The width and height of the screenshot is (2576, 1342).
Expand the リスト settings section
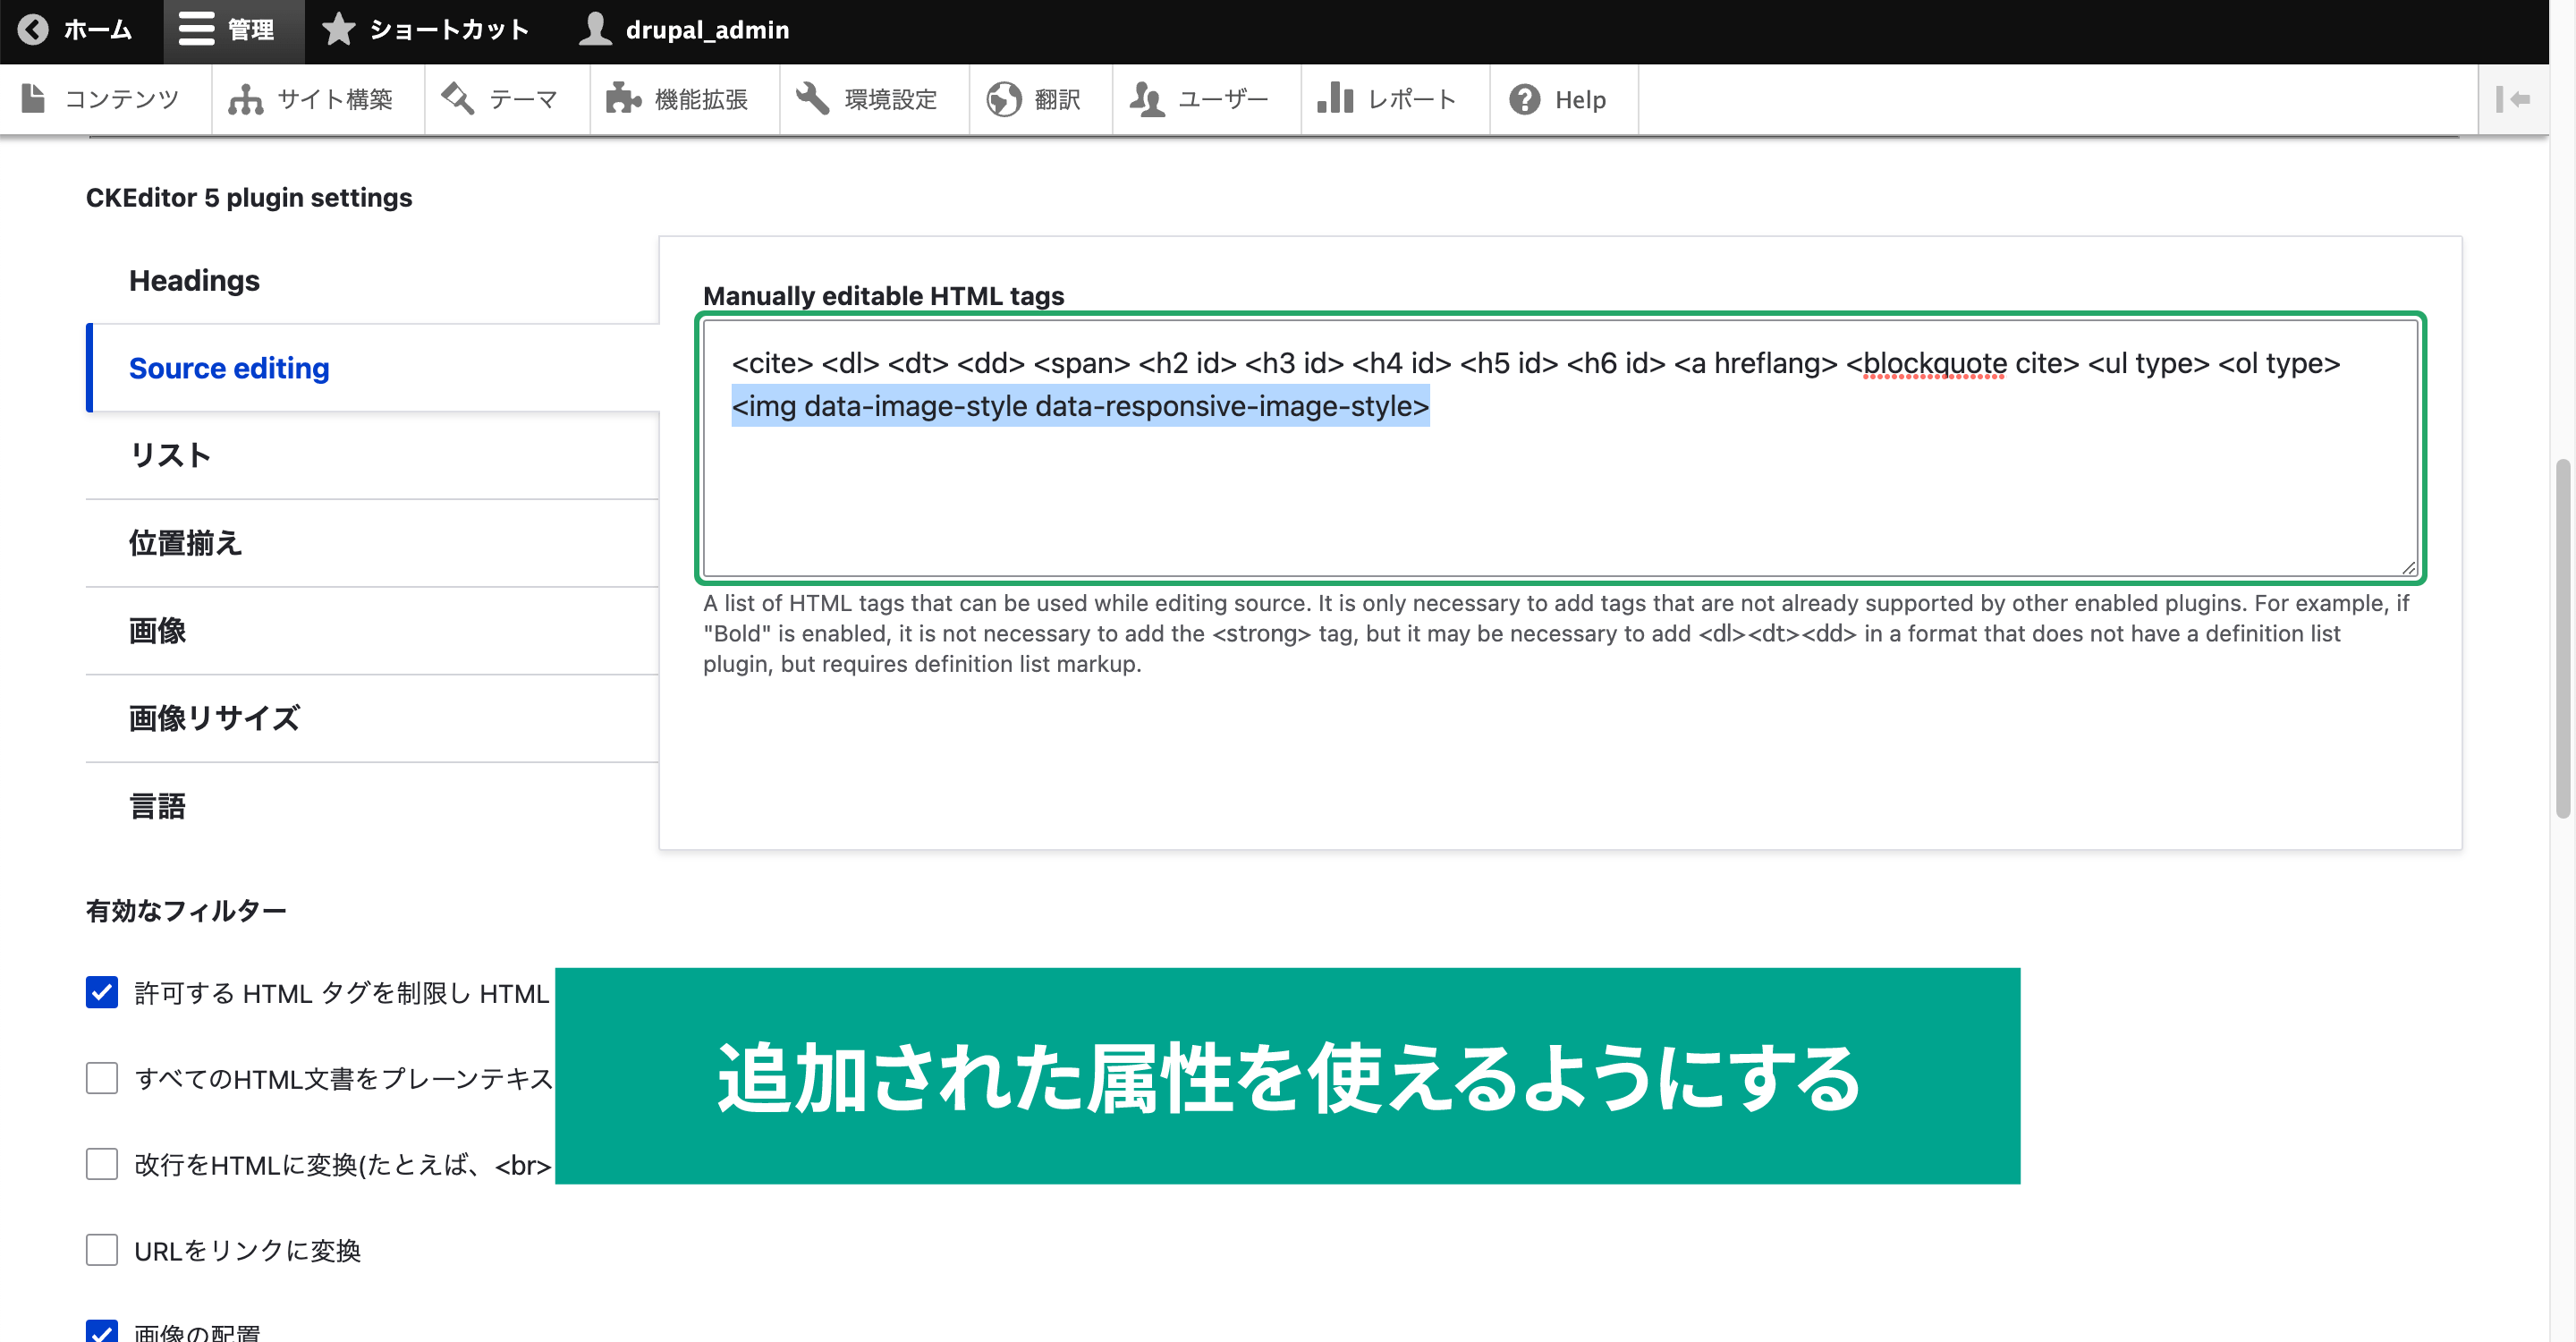(x=170, y=454)
